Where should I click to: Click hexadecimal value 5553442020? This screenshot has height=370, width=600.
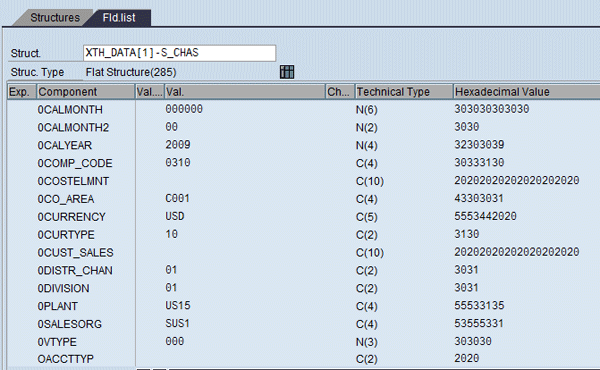[486, 216]
